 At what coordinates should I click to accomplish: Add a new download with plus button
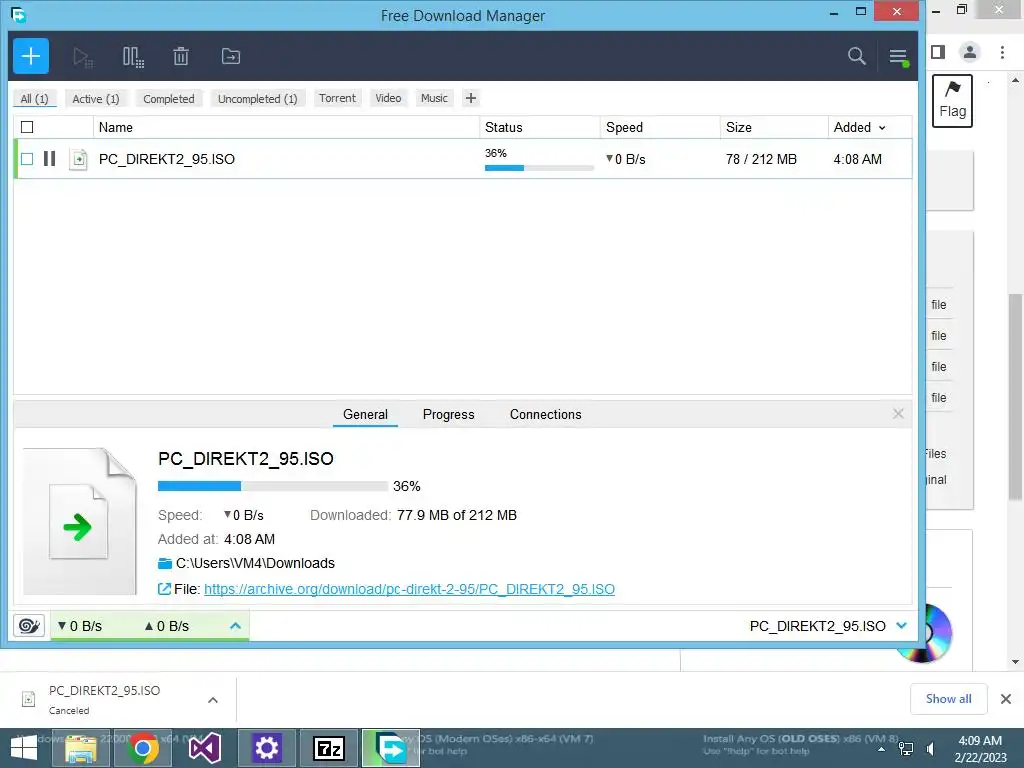point(31,56)
